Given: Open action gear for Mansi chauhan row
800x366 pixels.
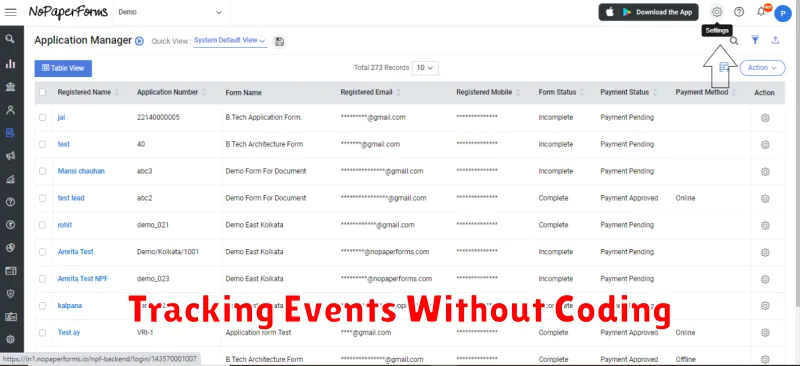Looking at the screenshot, I should [765, 172].
